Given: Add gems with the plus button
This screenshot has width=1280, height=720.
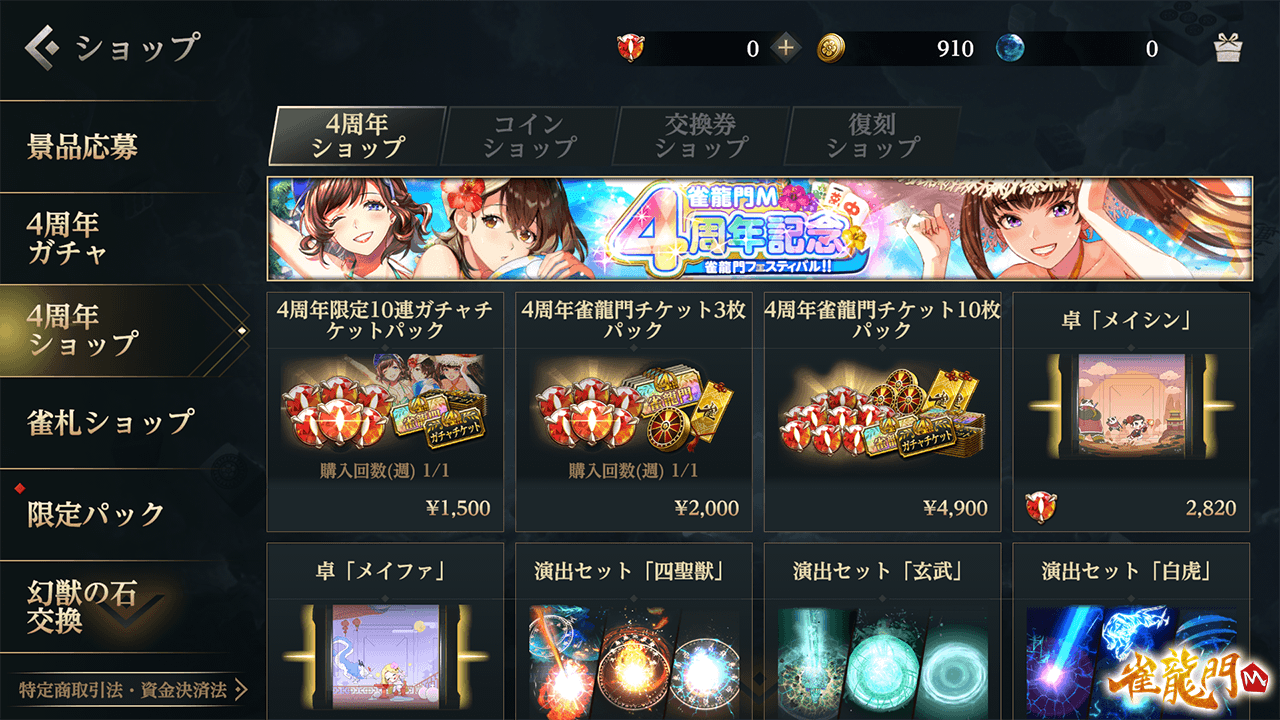Looking at the screenshot, I should 786,47.
